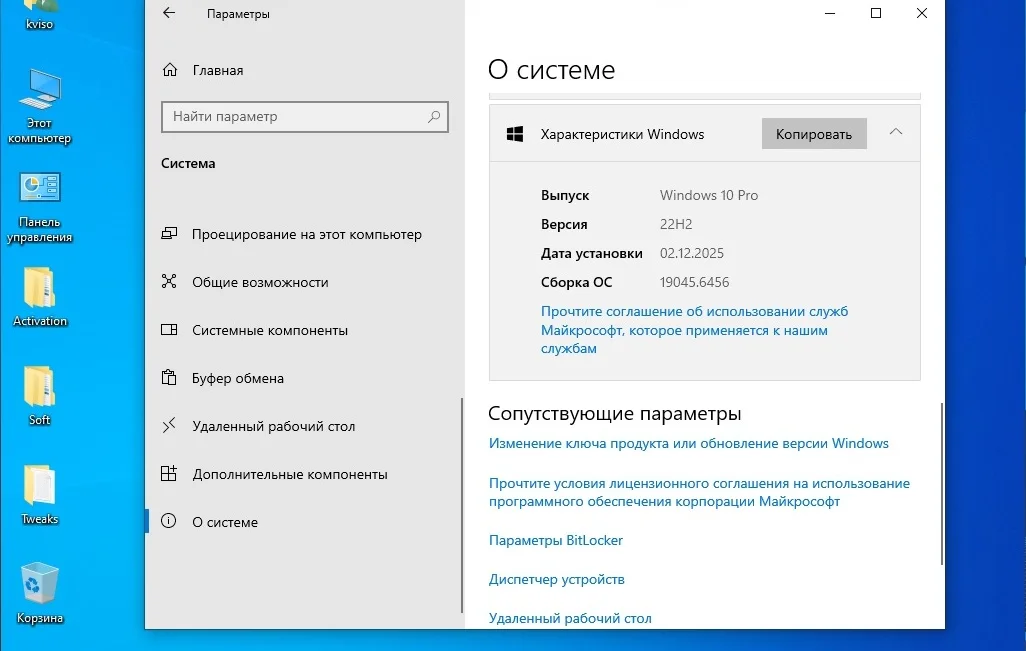Click into the Найти параметр search field
Viewport: 1026px width, 651px height.
(x=295, y=117)
